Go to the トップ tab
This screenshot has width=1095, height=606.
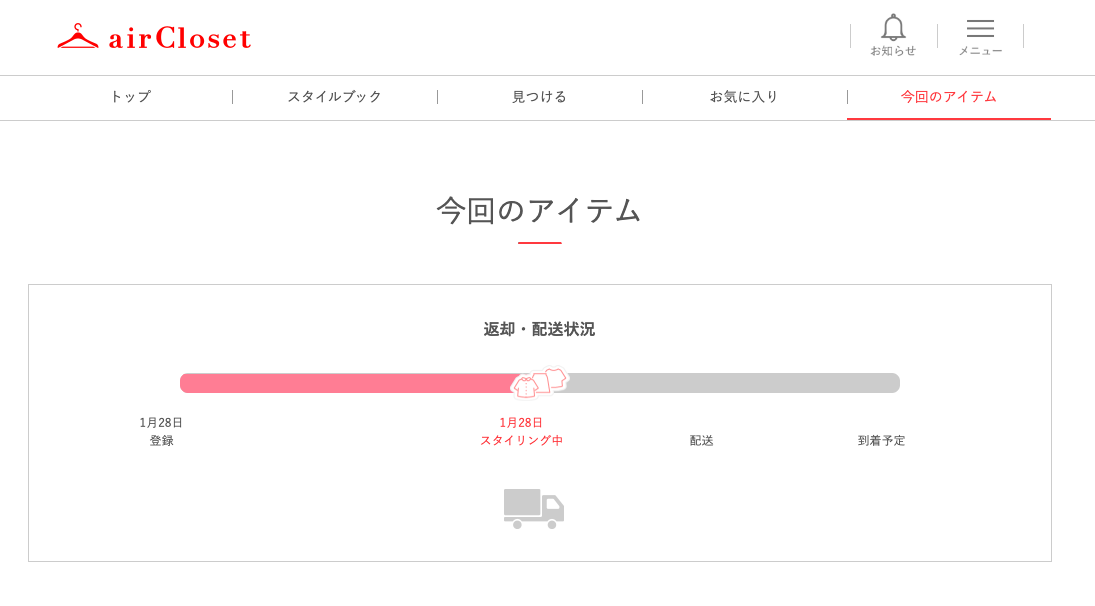130,97
